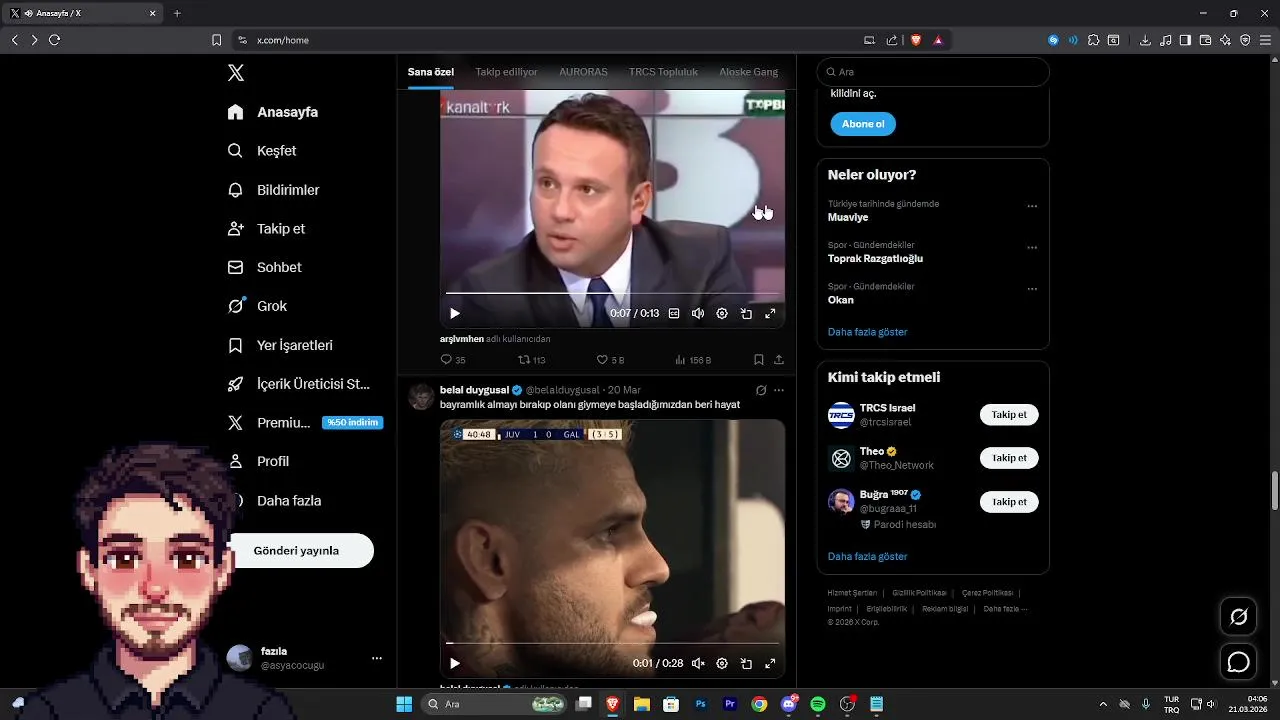Click the X logo in sidebar
This screenshot has height=720, width=1280.
click(x=235, y=72)
